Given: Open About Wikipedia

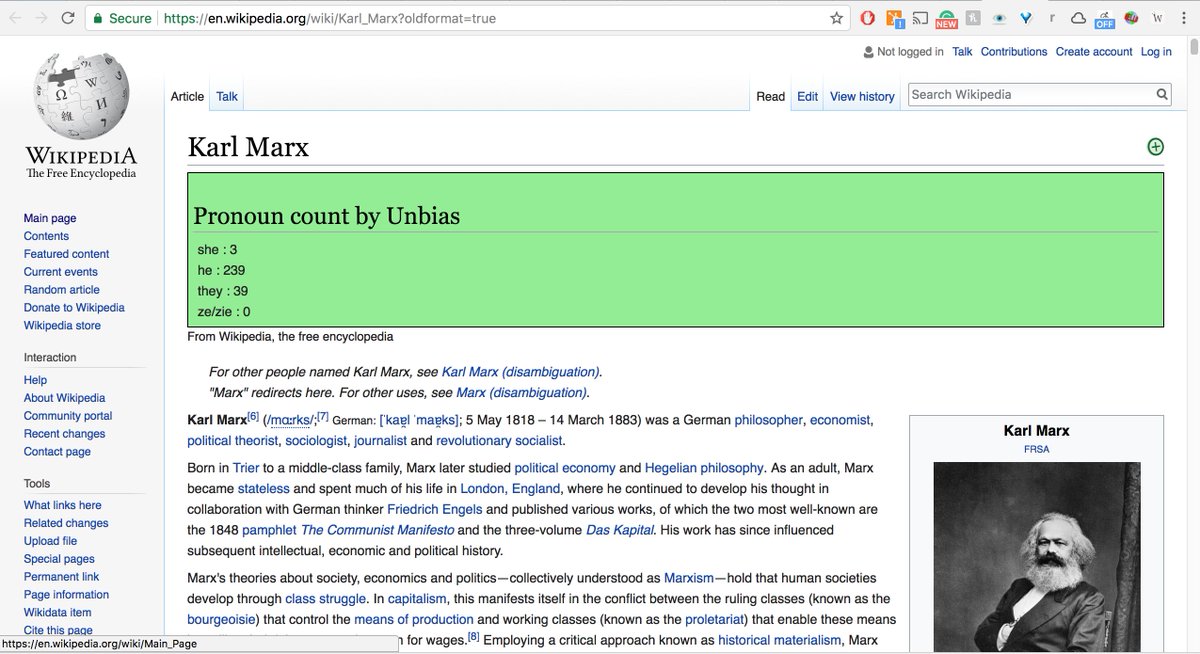Looking at the screenshot, I should click(64, 398).
